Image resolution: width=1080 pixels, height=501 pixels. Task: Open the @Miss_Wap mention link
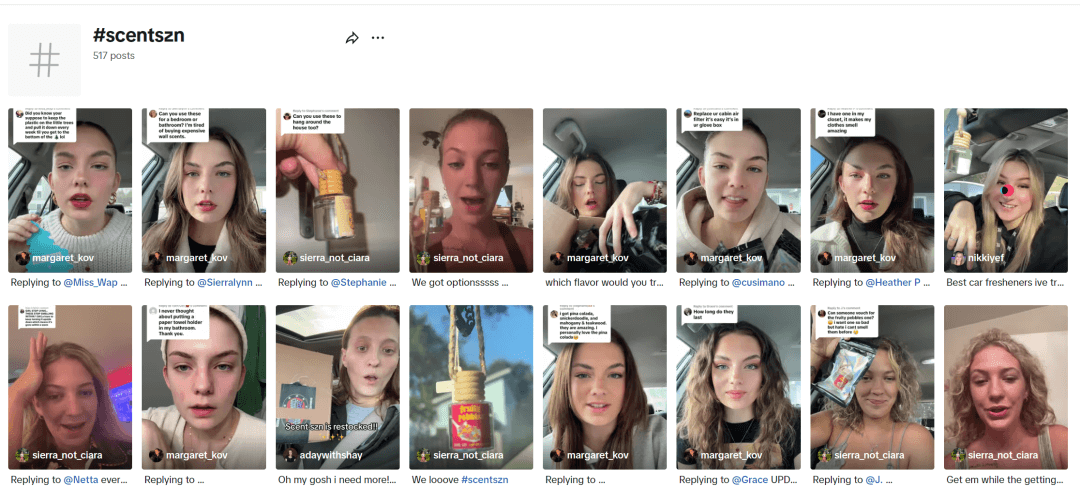click(97, 283)
